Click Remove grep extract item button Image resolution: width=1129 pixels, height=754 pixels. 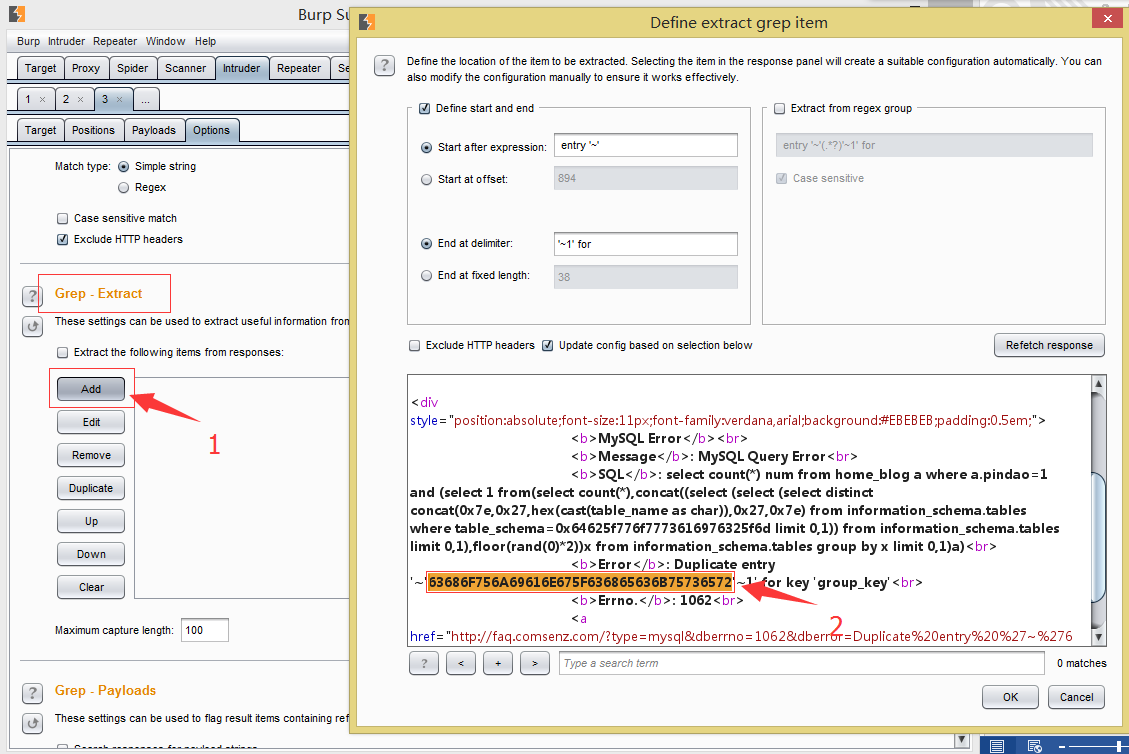tap(91, 455)
